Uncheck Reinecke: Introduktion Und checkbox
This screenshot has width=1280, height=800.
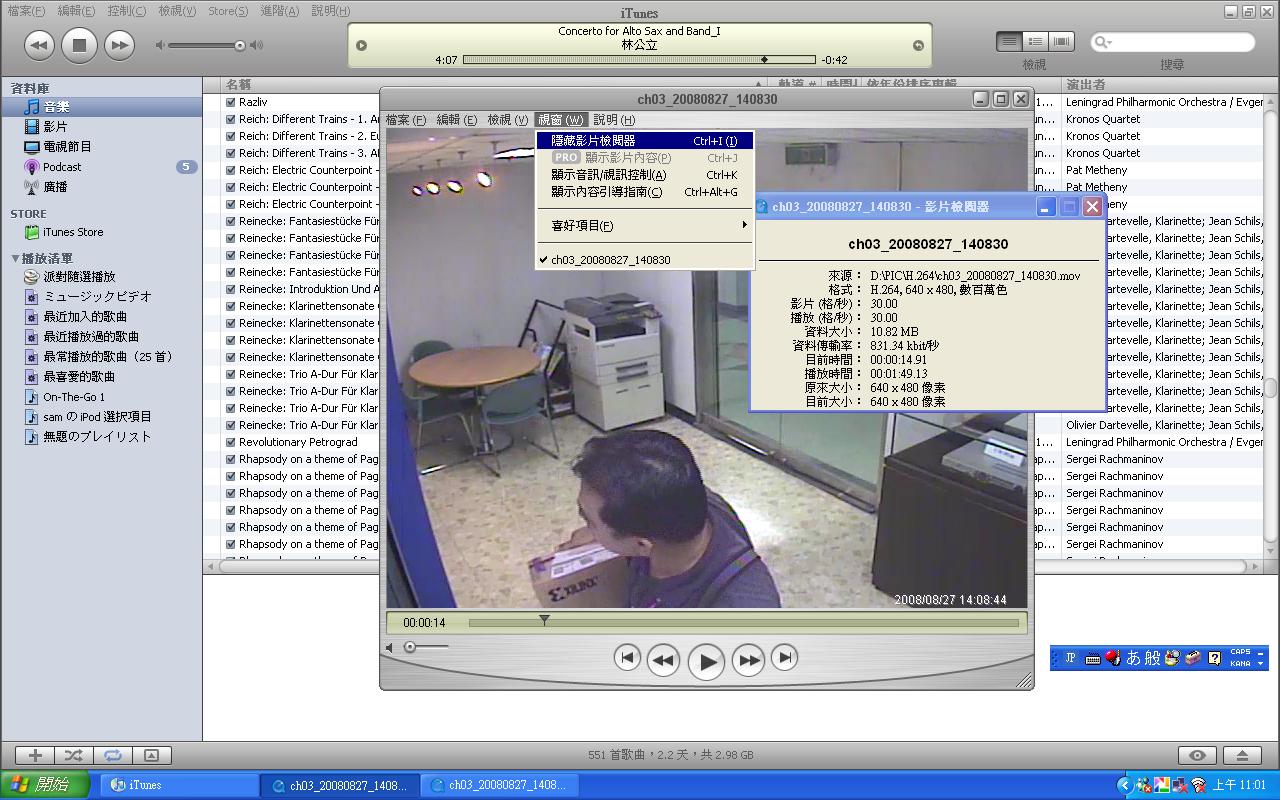click(231, 289)
